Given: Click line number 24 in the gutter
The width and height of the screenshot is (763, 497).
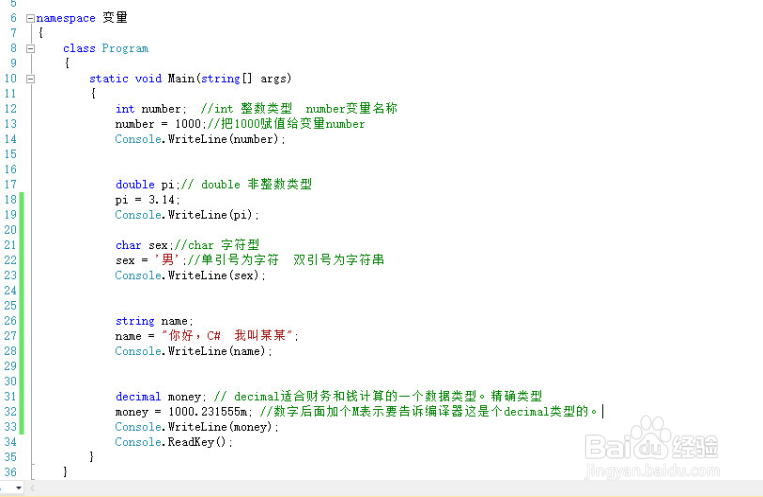Looking at the screenshot, I should [x=10, y=291].
